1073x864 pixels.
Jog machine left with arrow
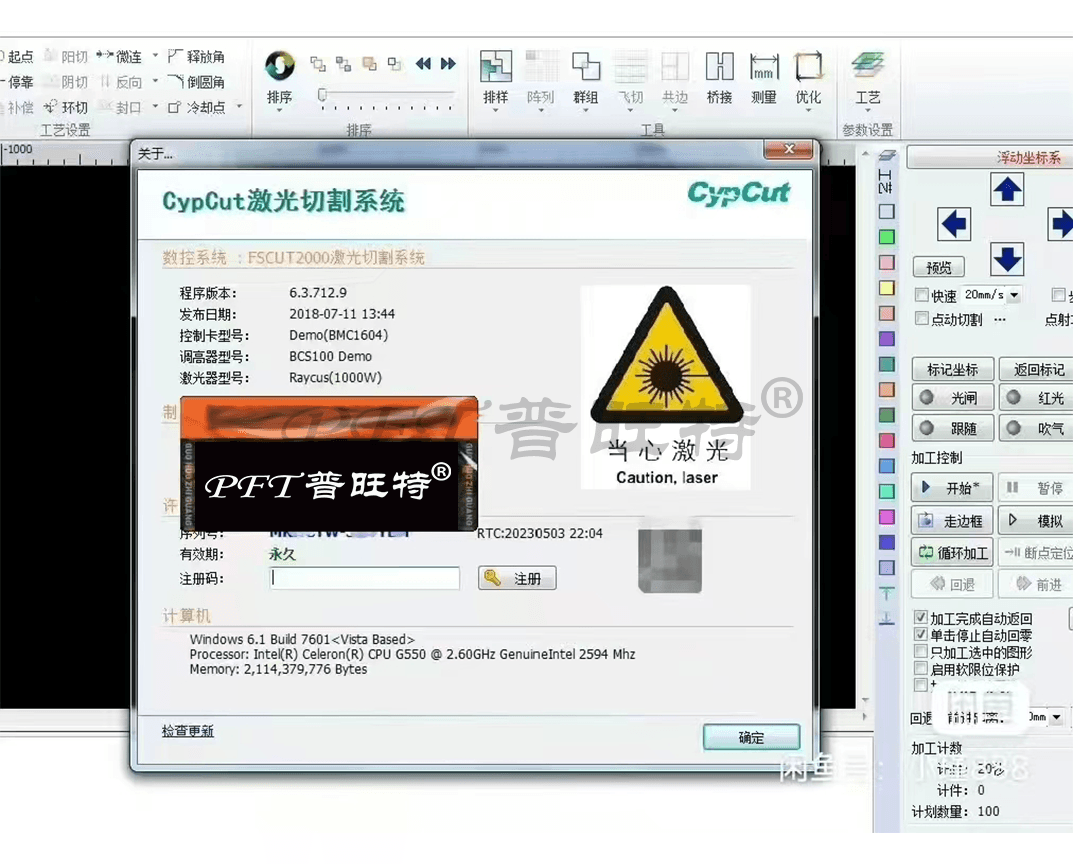click(x=954, y=223)
